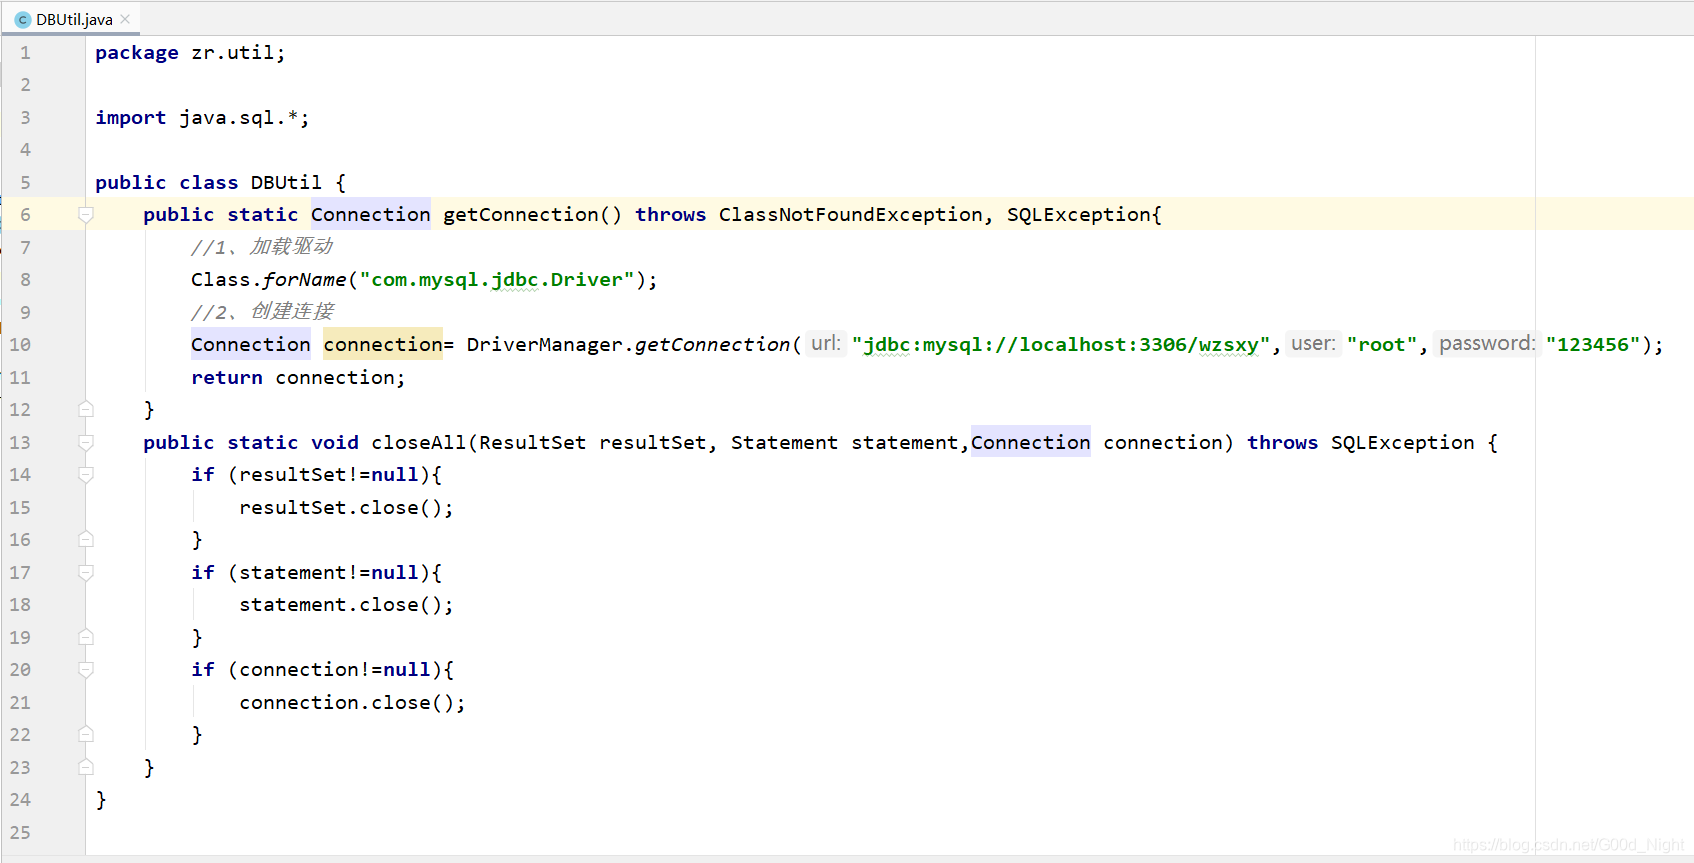Click the "123456" string literal

(x=1593, y=344)
